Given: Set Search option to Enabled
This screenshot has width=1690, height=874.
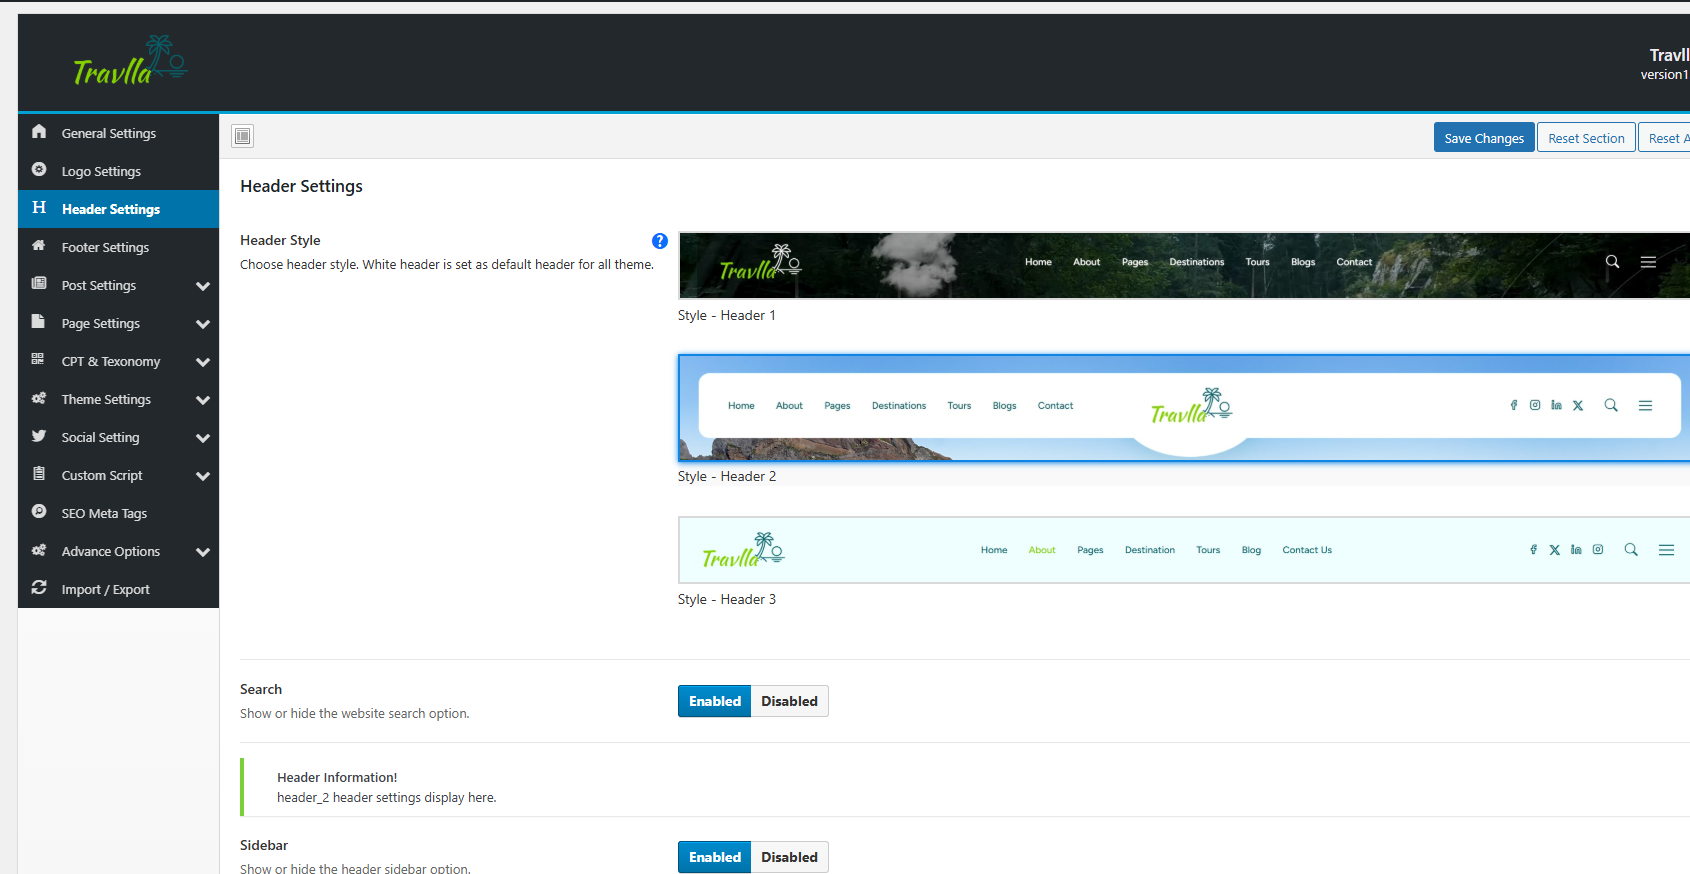Looking at the screenshot, I should pyautogui.click(x=714, y=701).
